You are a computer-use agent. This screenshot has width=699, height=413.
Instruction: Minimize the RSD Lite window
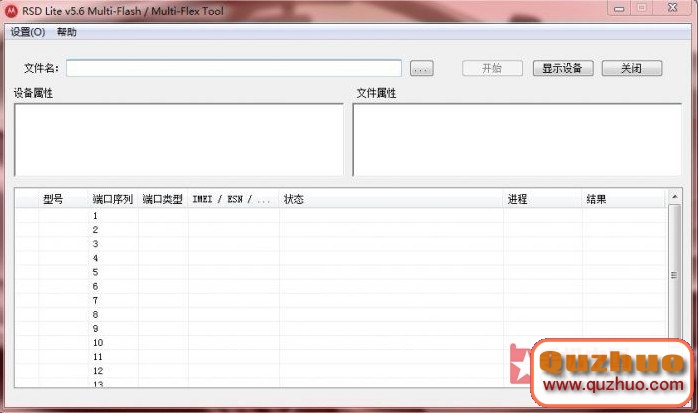click(619, 8)
